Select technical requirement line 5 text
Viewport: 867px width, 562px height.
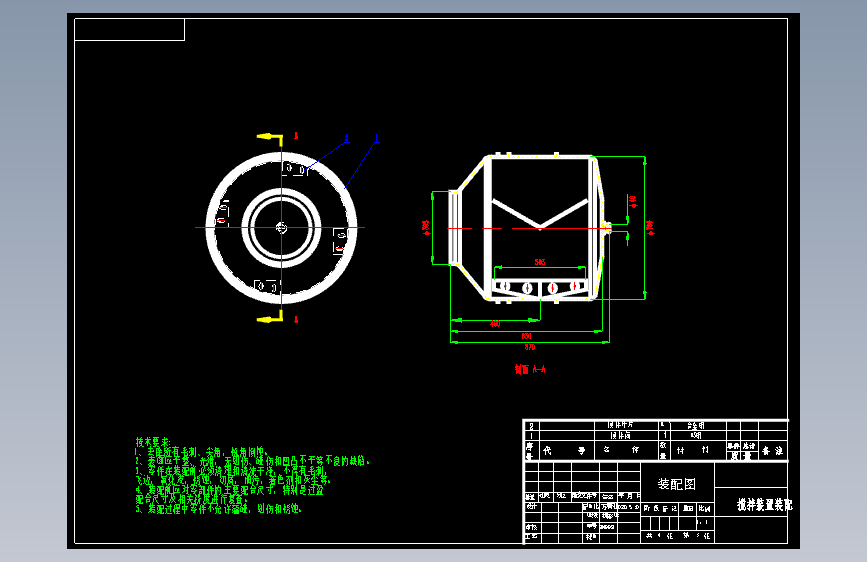219,508
